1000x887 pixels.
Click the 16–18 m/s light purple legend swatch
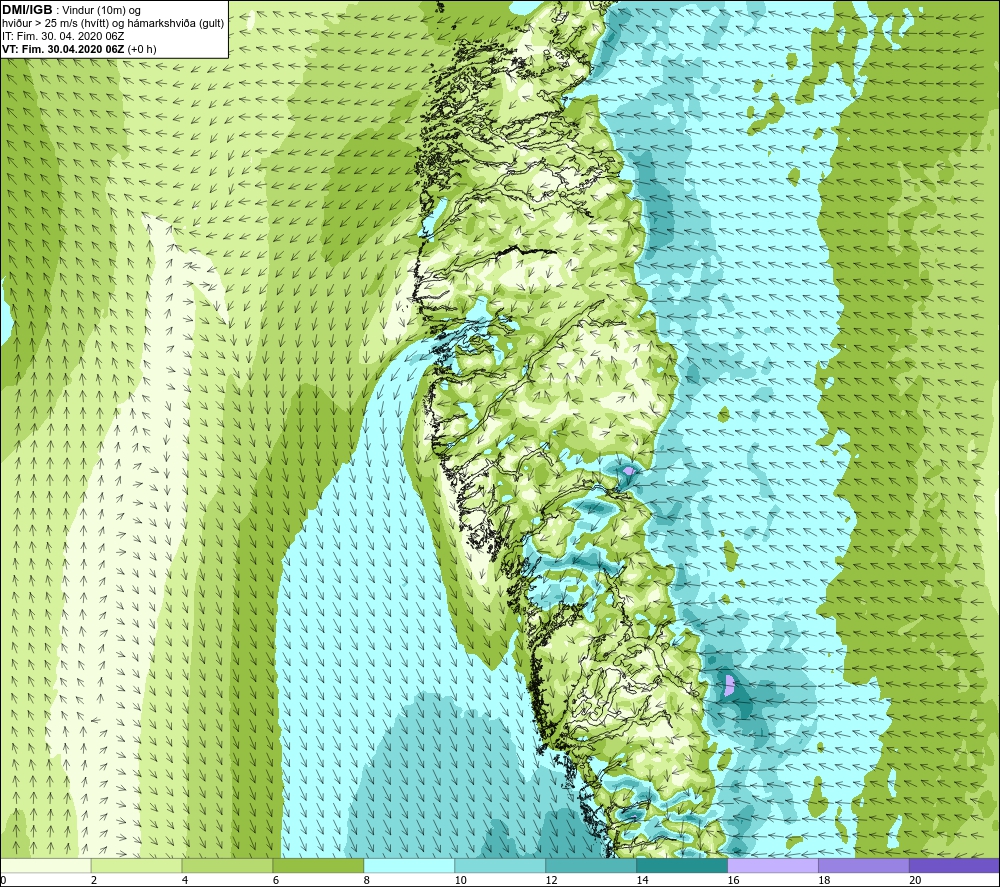click(773, 865)
